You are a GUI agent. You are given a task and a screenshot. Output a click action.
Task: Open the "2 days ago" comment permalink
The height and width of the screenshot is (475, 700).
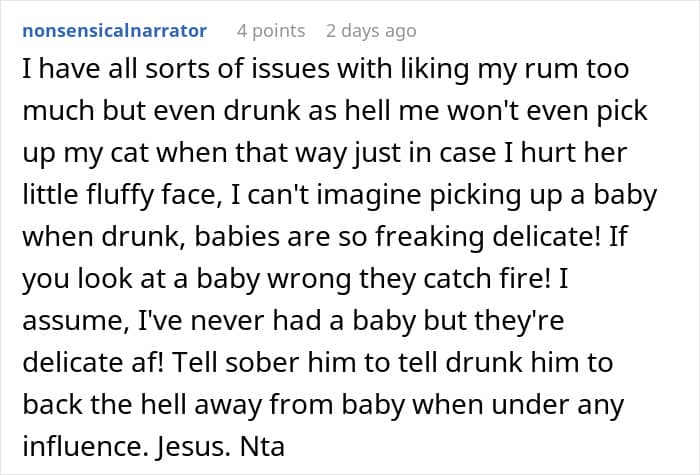(371, 30)
